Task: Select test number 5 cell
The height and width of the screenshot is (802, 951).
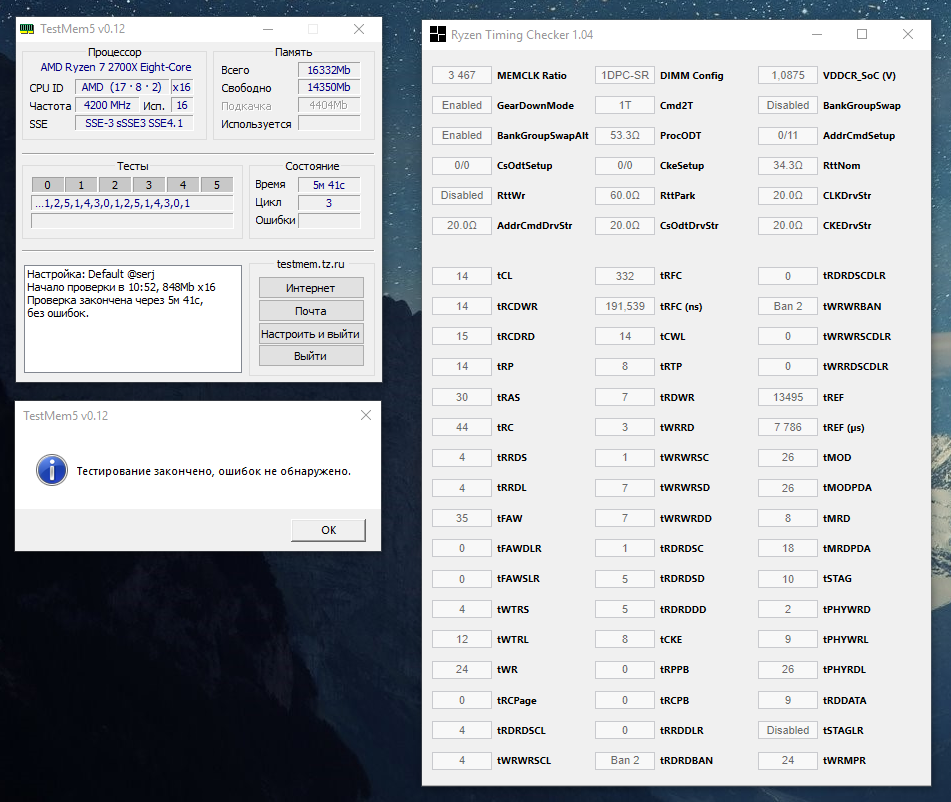Action: point(217,185)
